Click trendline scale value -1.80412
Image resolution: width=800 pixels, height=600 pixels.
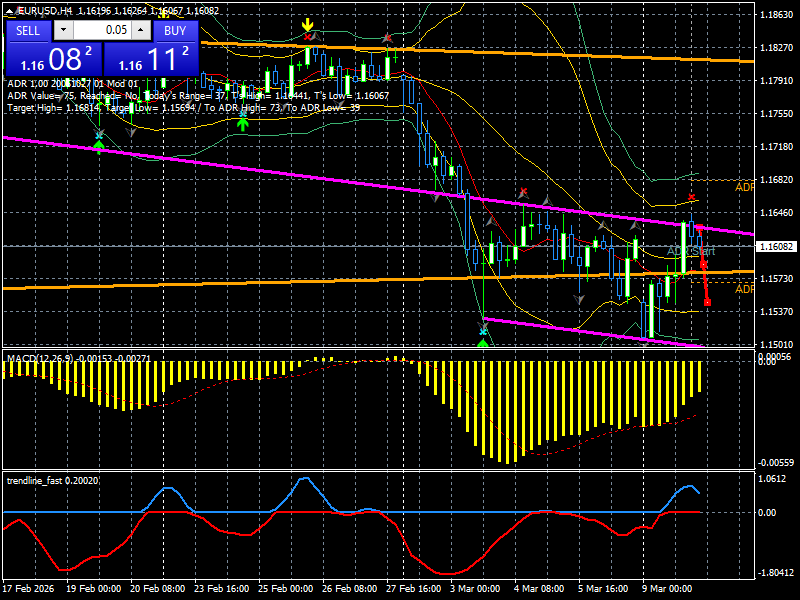(x=776, y=573)
